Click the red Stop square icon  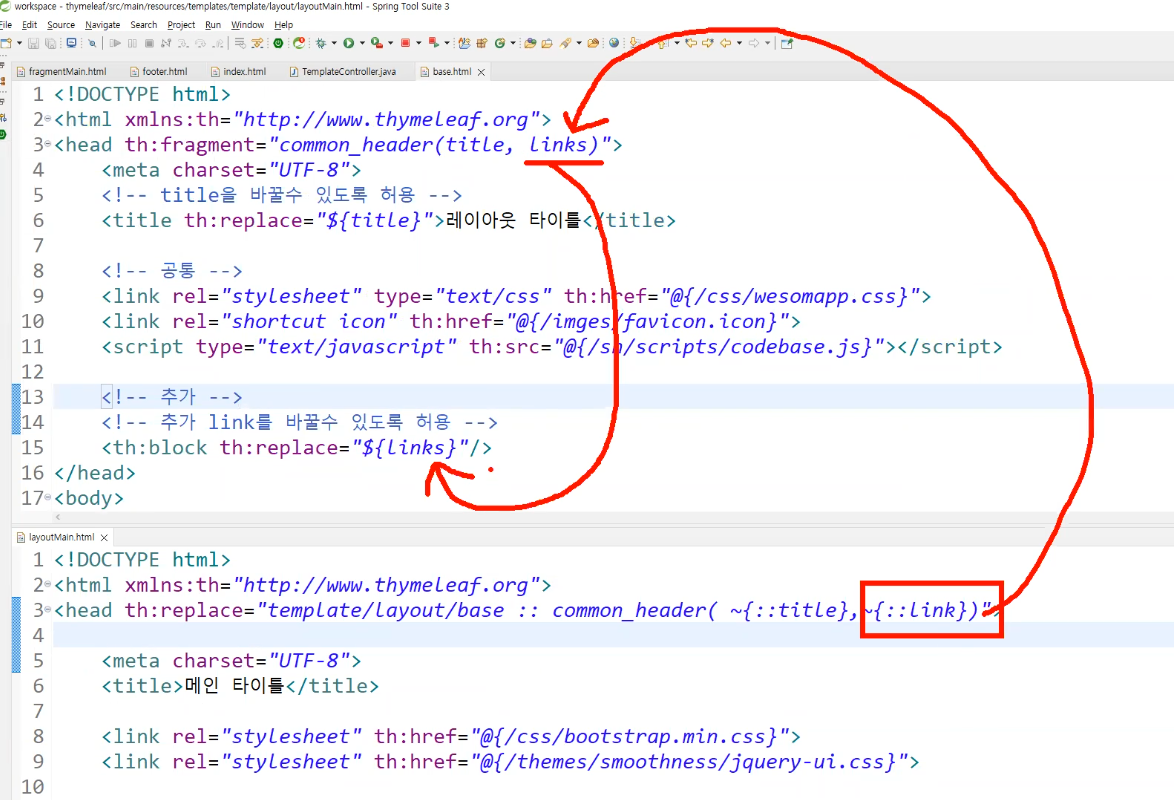click(405, 43)
